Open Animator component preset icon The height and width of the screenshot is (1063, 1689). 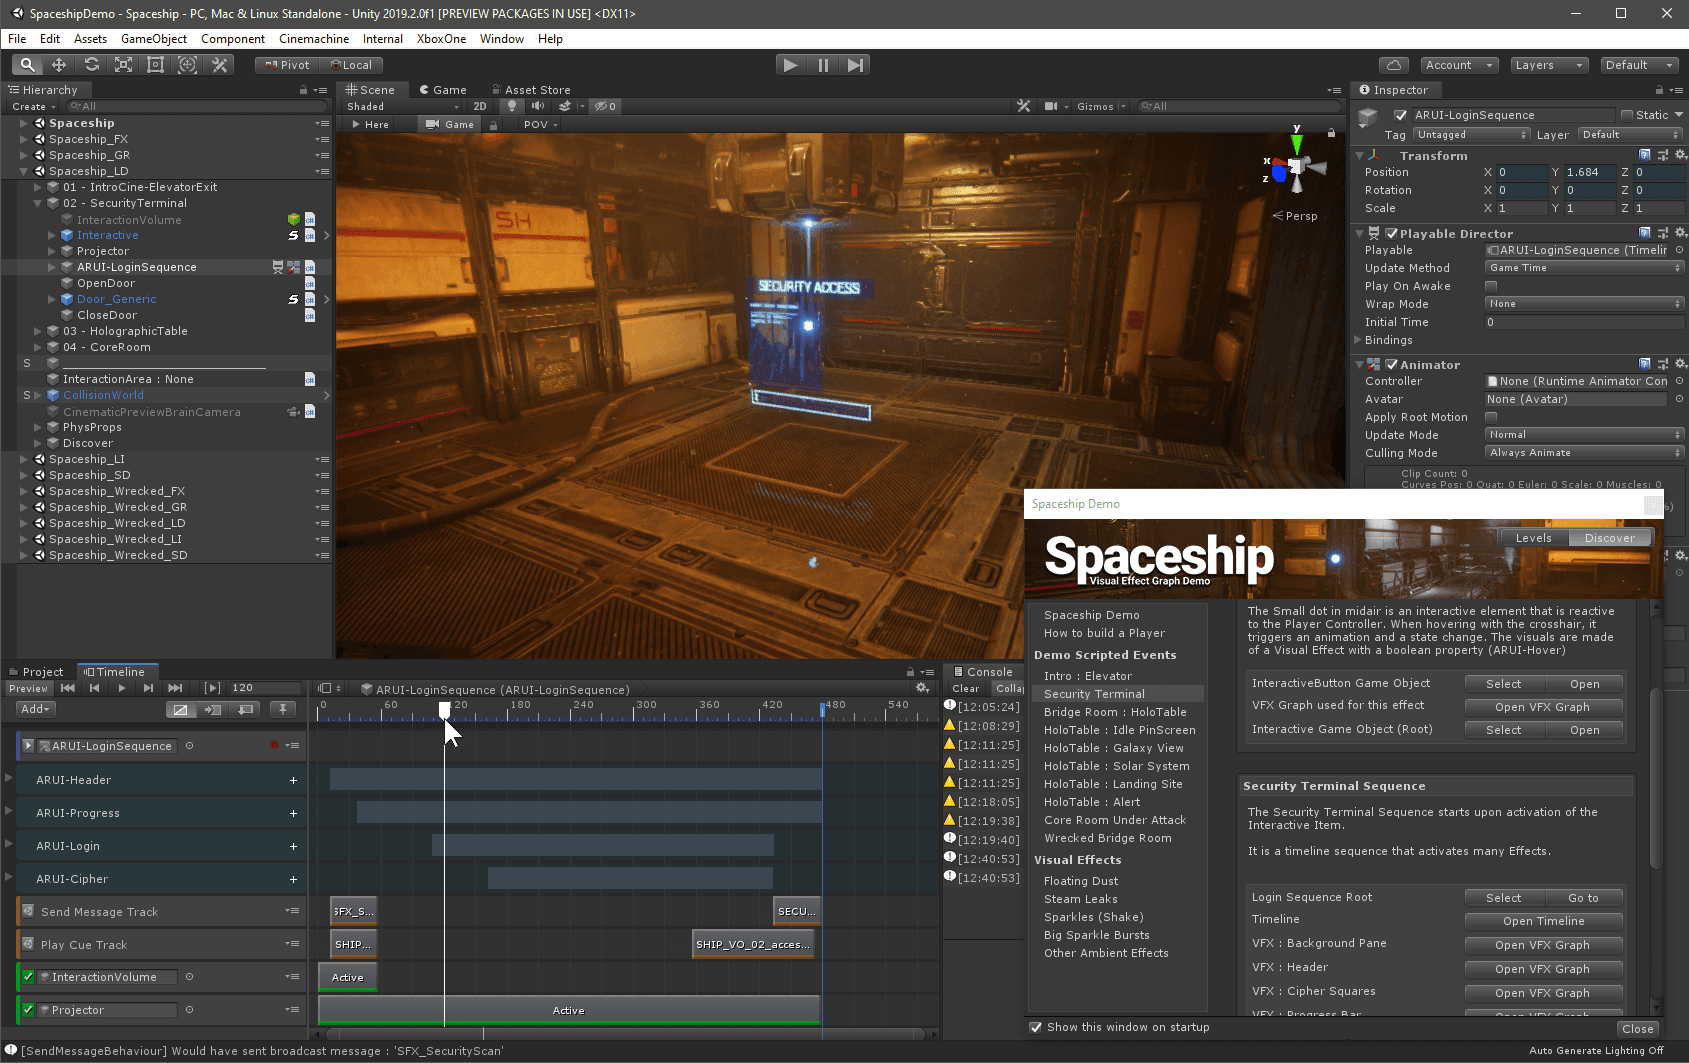point(1663,364)
